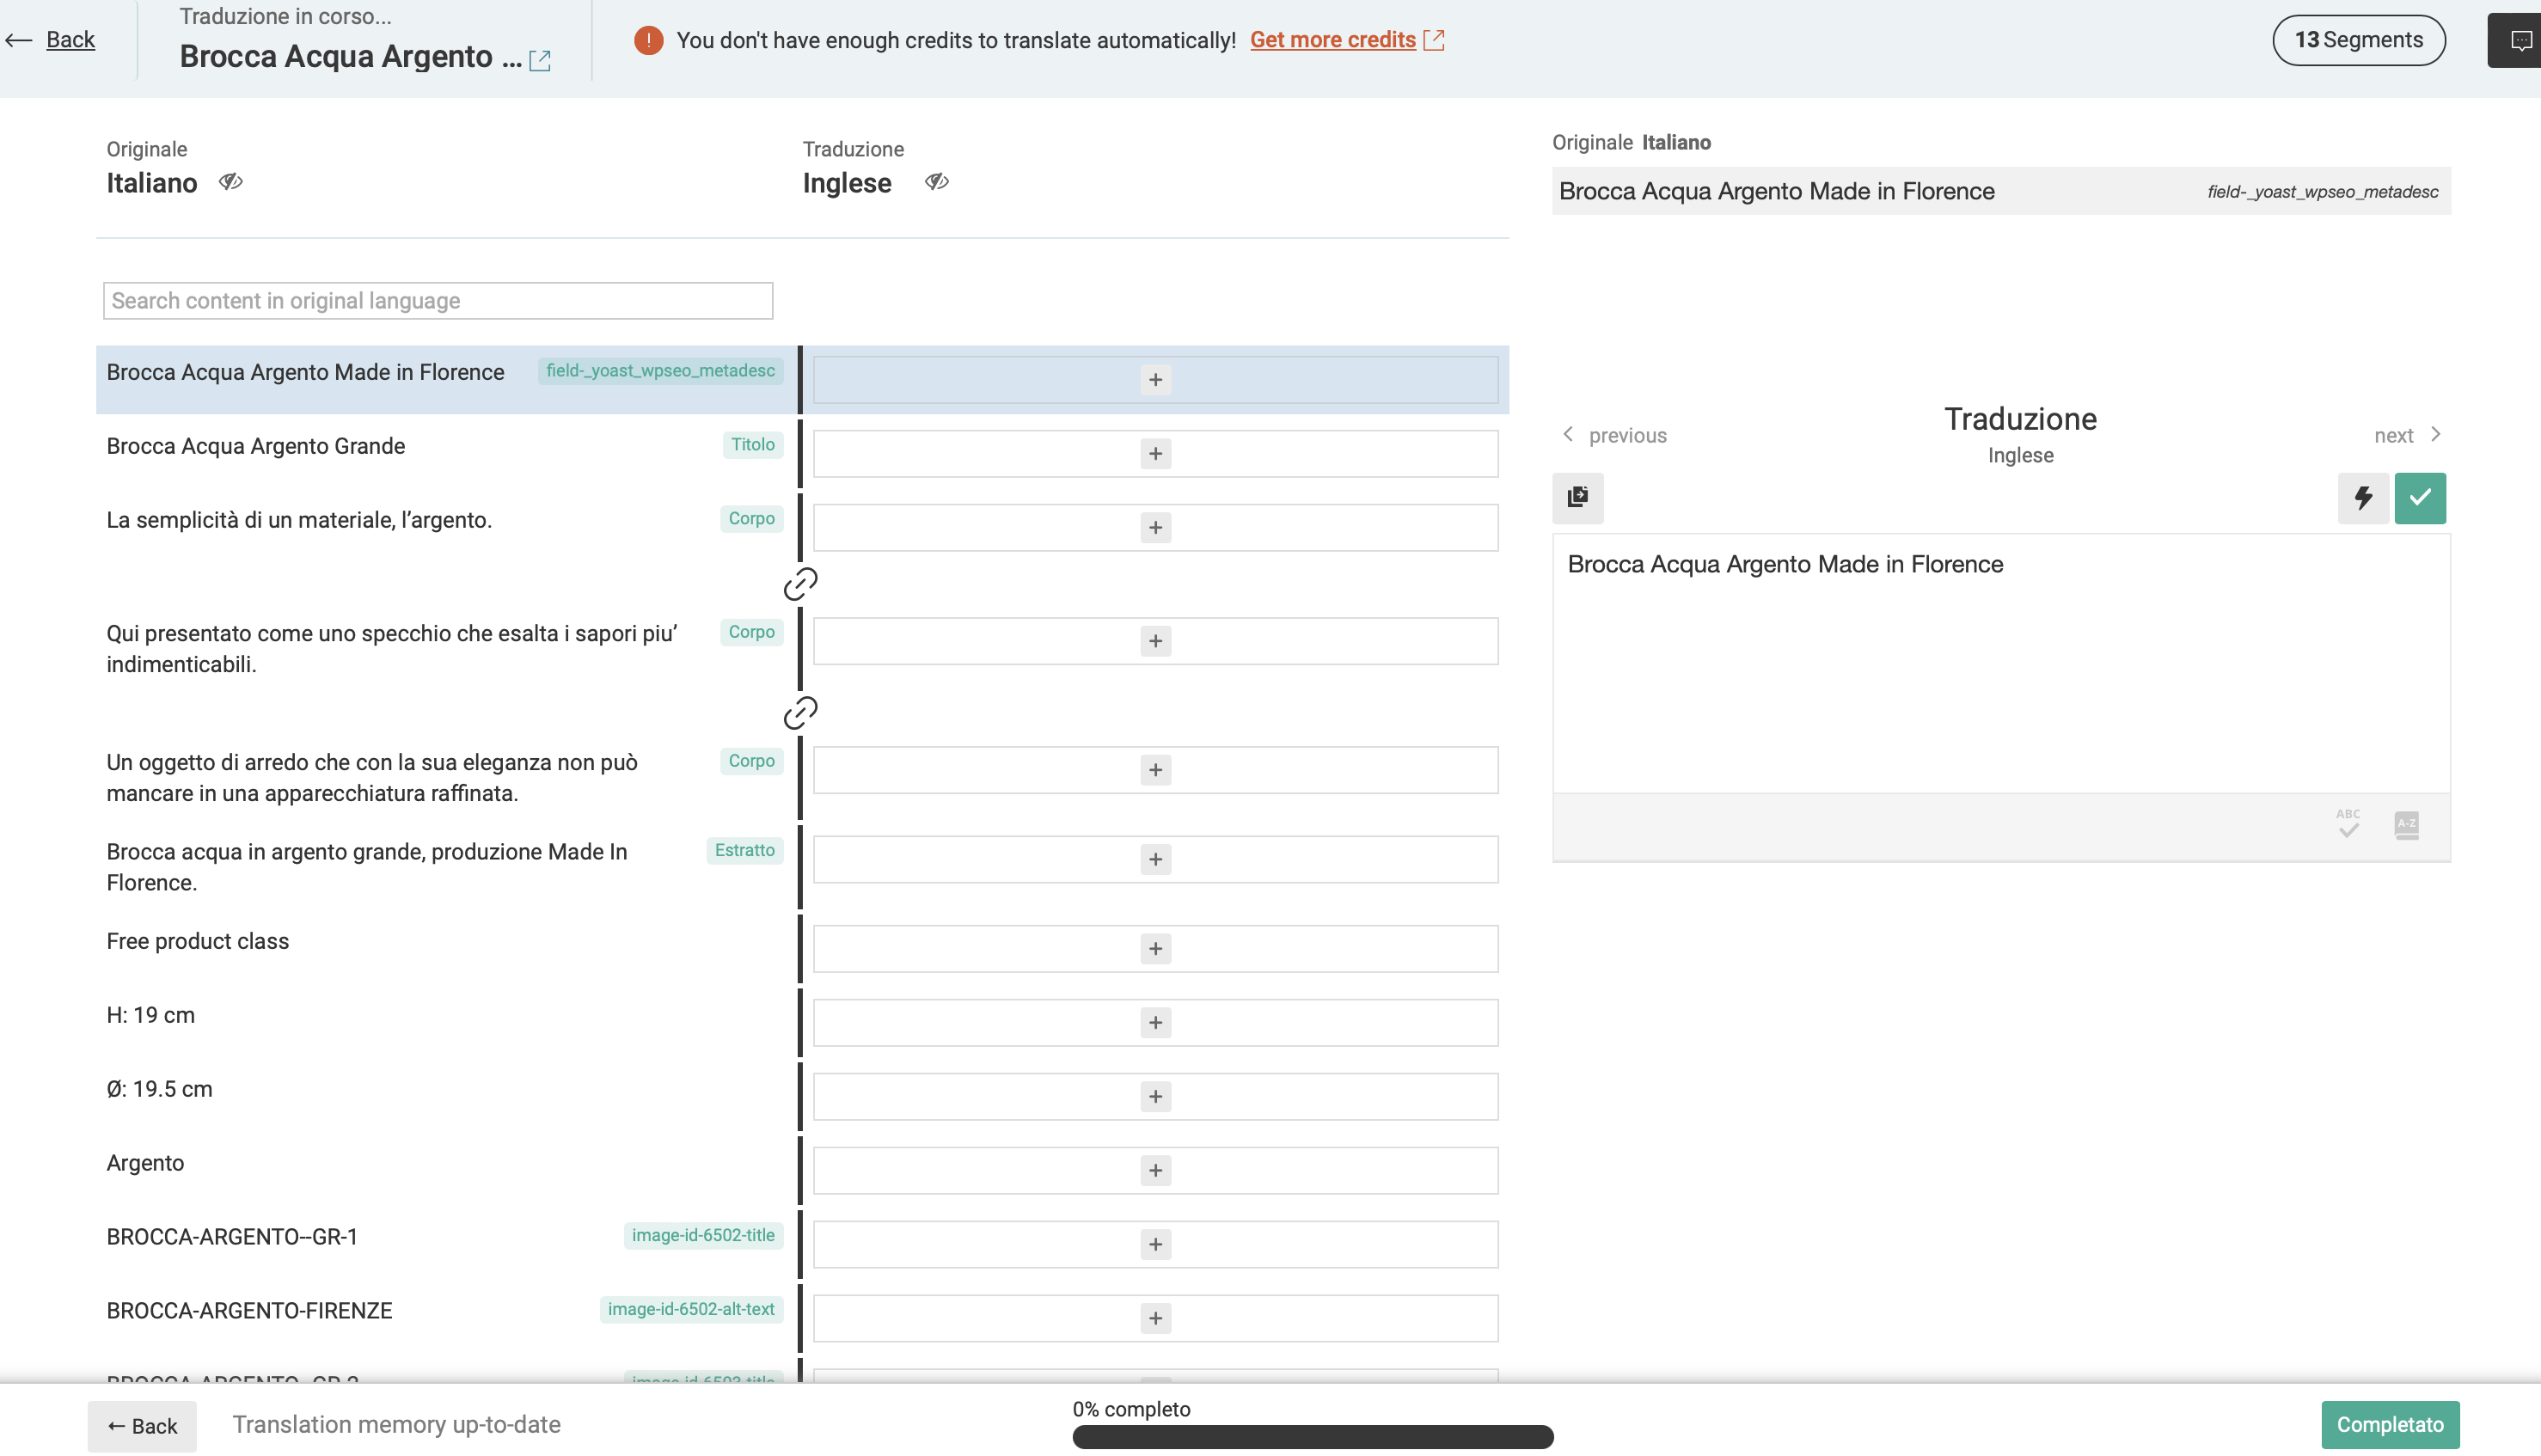
Task: Click the 'Titolo' tag label
Action: [x=752, y=445]
